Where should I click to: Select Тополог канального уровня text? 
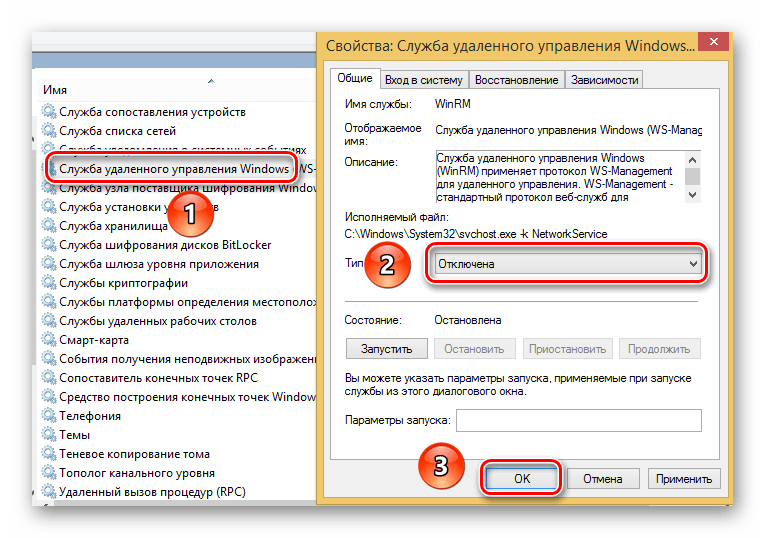(137, 473)
